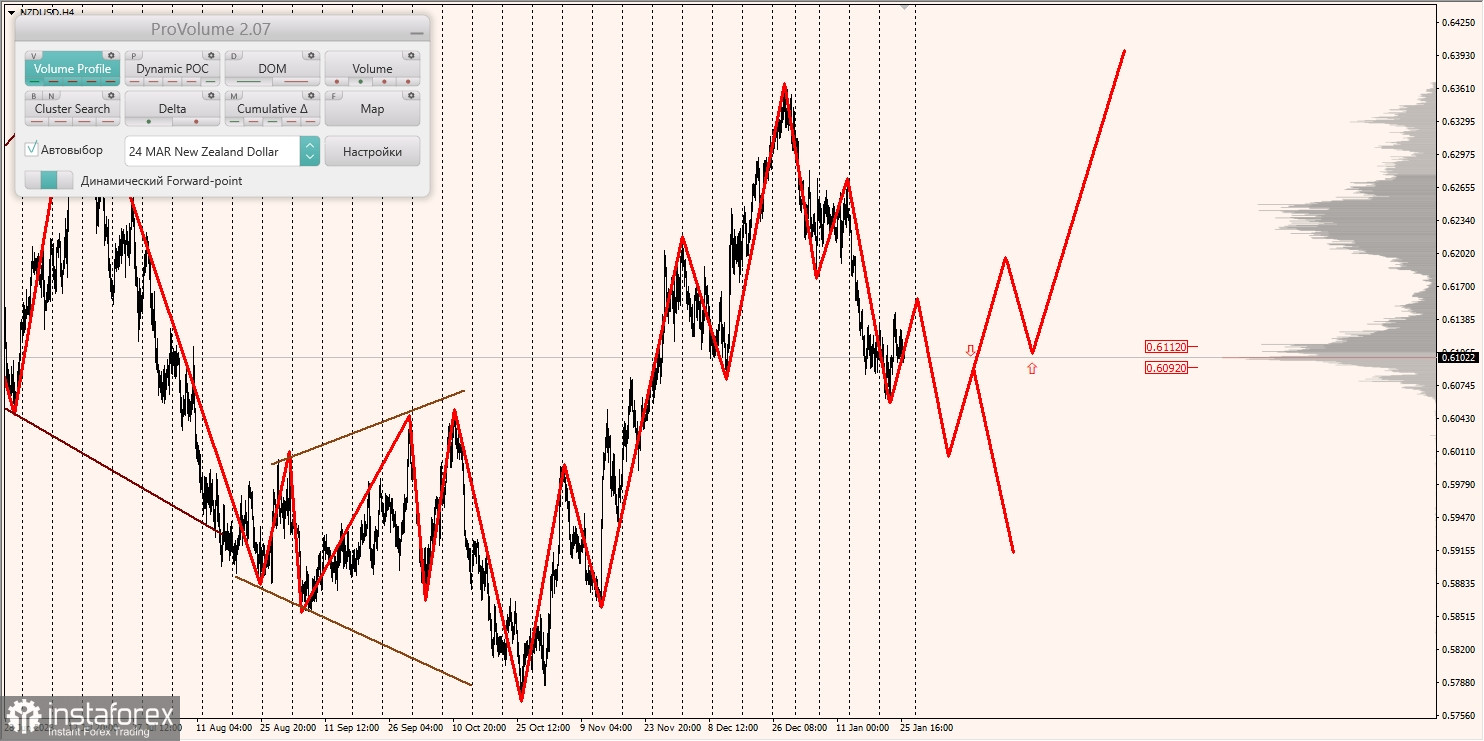Click the 23 Nov 20:00 time label
Screen dimensions: 1484x741
(672, 728)
